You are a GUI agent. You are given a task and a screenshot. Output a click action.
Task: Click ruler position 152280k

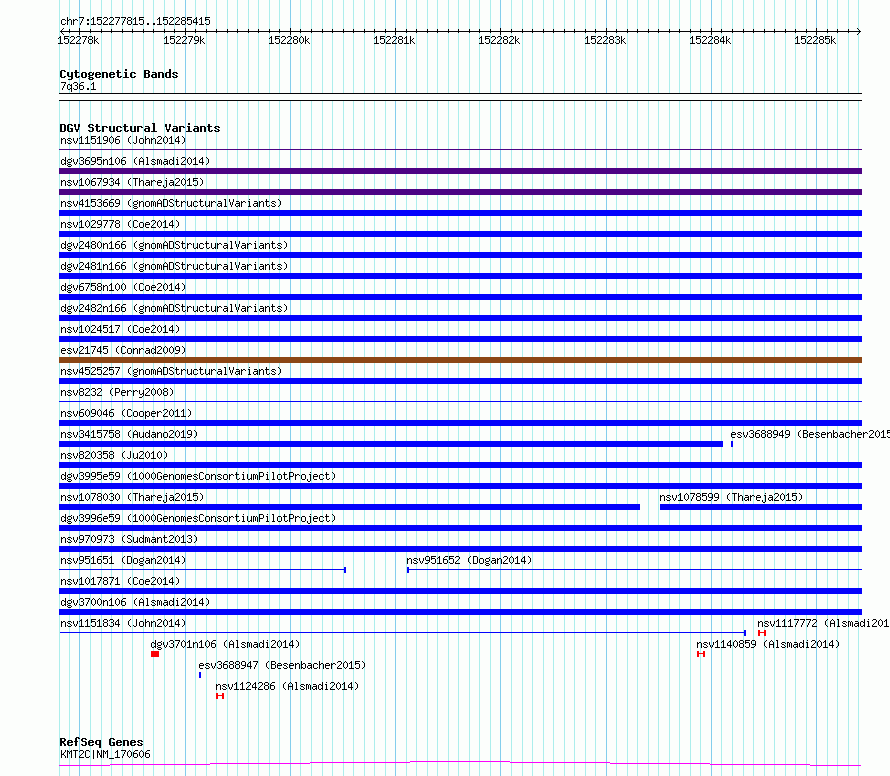289,40
